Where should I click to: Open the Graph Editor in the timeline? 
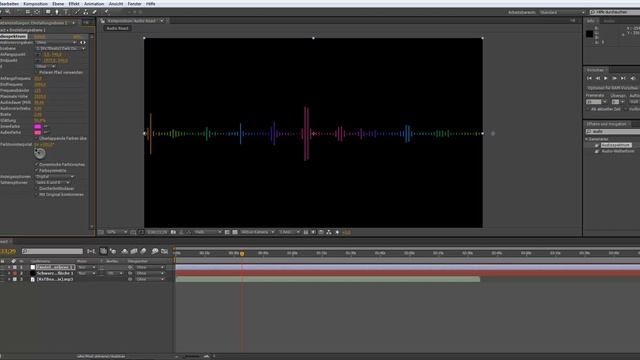[x=164, y=251]
